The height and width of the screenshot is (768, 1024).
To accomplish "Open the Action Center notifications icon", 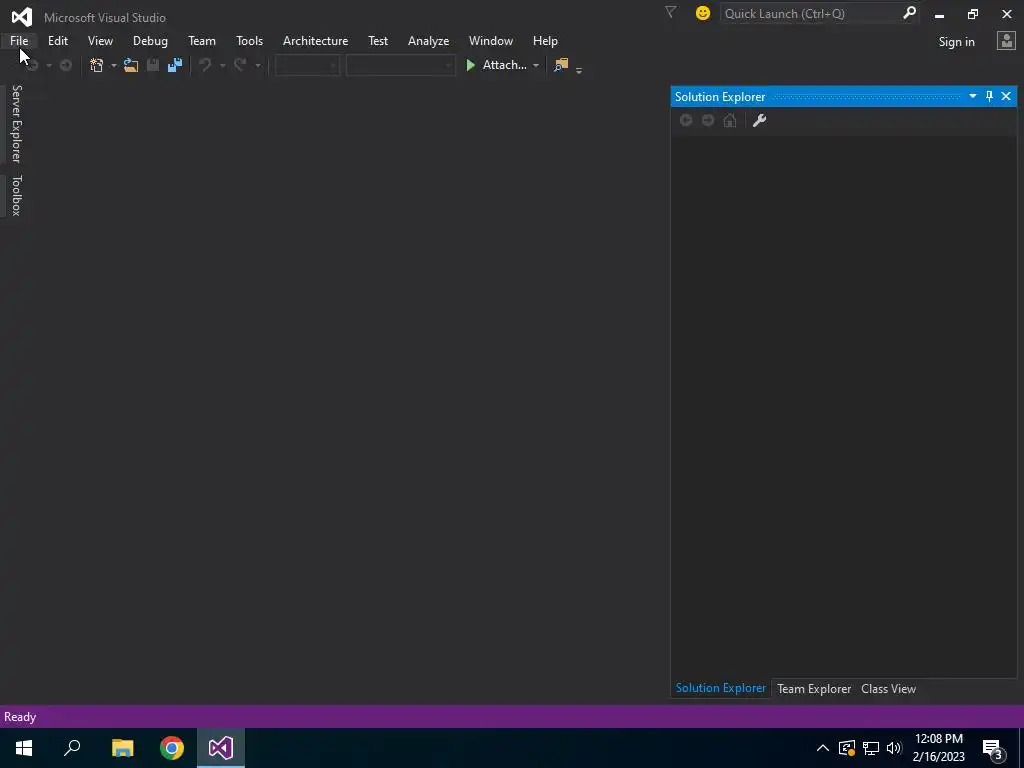I will pos(993,748).
